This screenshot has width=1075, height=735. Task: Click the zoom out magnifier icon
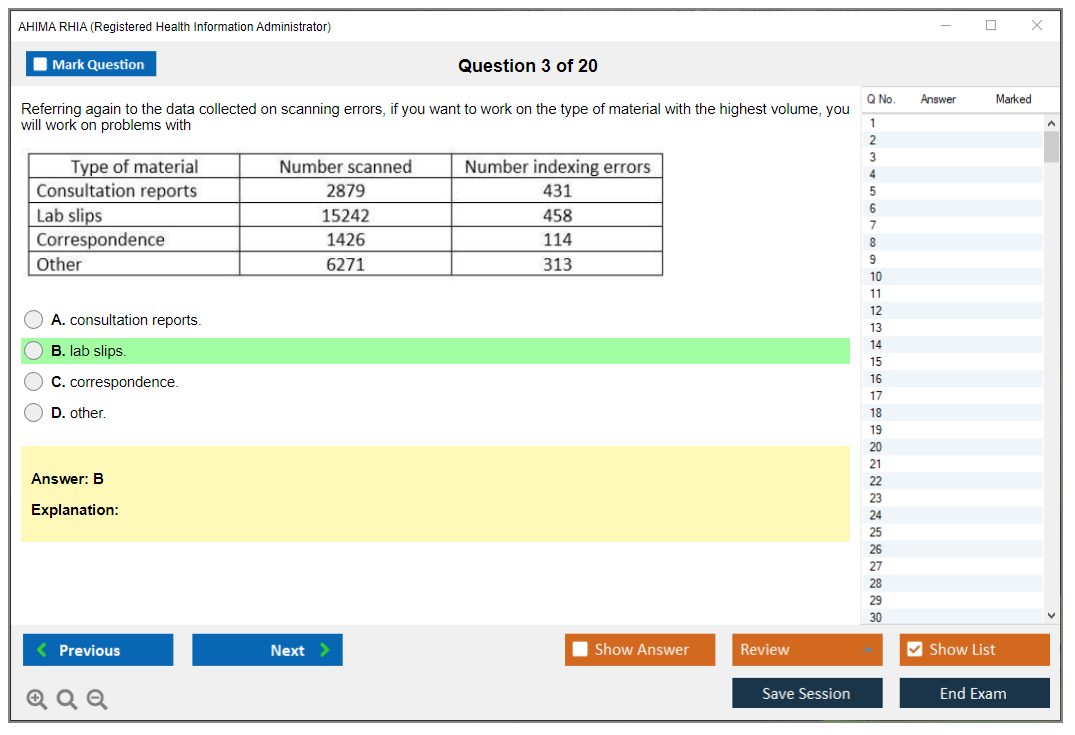click(x=97, y=700)
